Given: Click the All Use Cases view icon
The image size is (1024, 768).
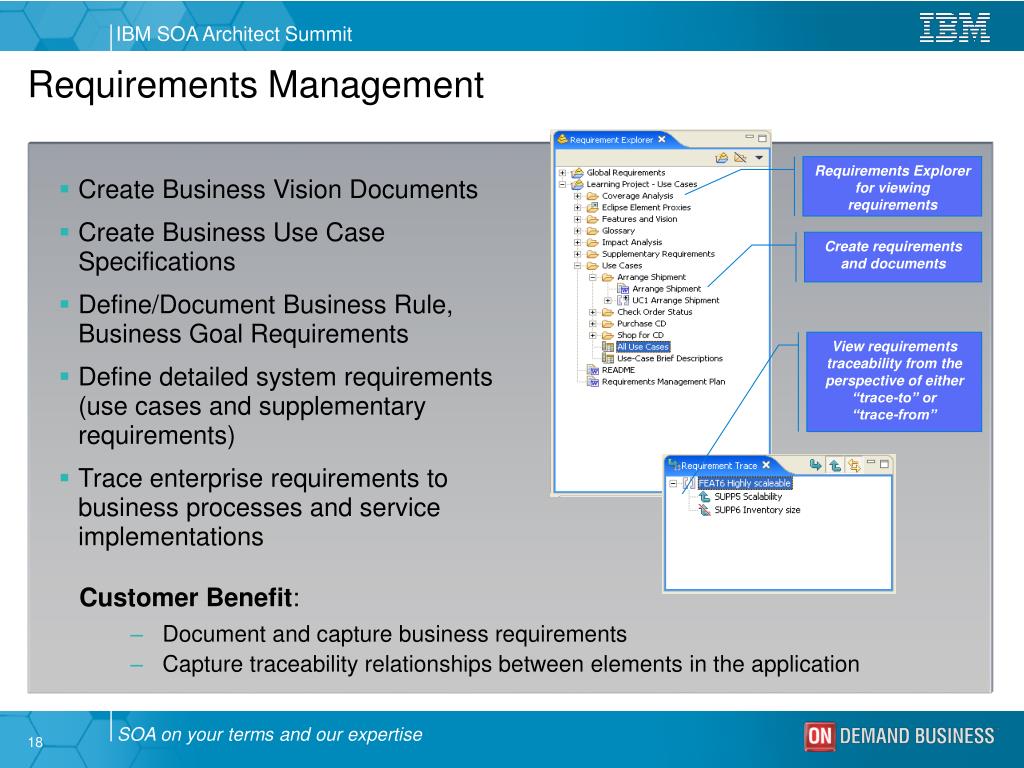Looking at the screenshot, I should [608, 347].
